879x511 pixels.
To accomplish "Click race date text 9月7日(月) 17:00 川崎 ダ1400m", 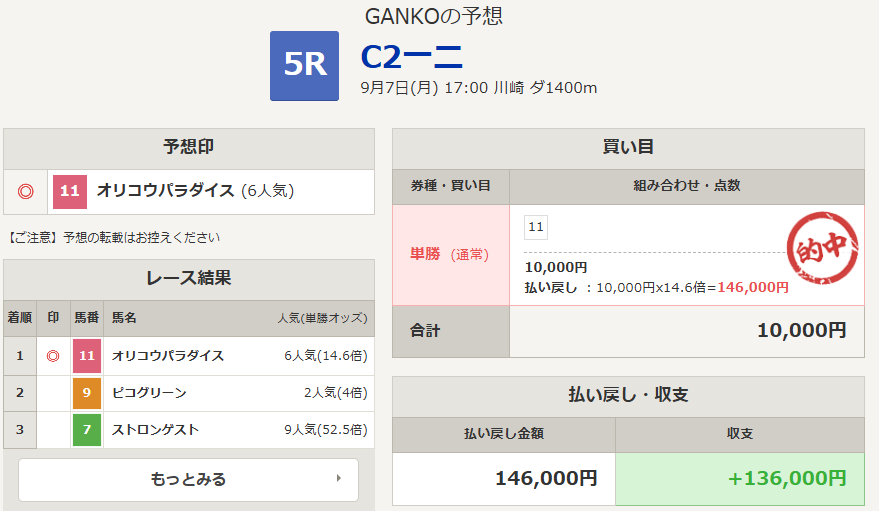I will [479, 88].
